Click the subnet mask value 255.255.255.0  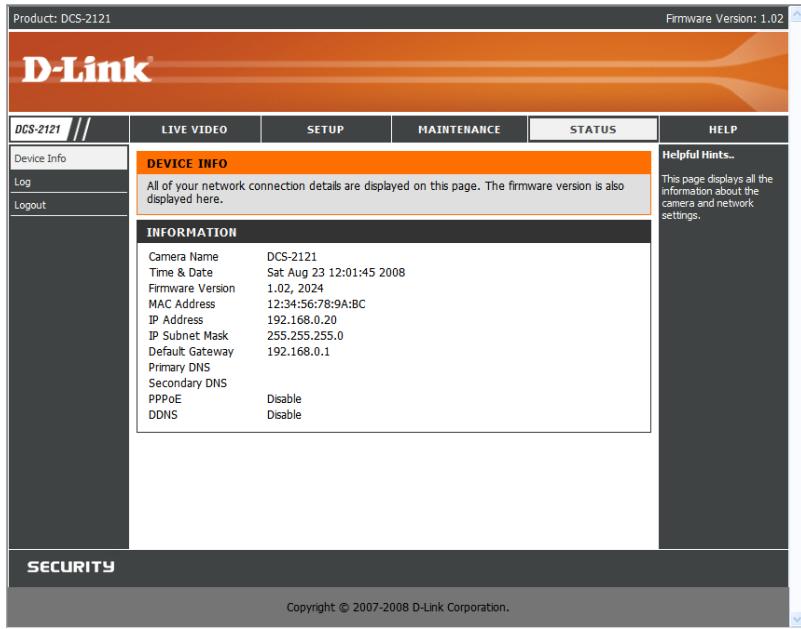305,336
